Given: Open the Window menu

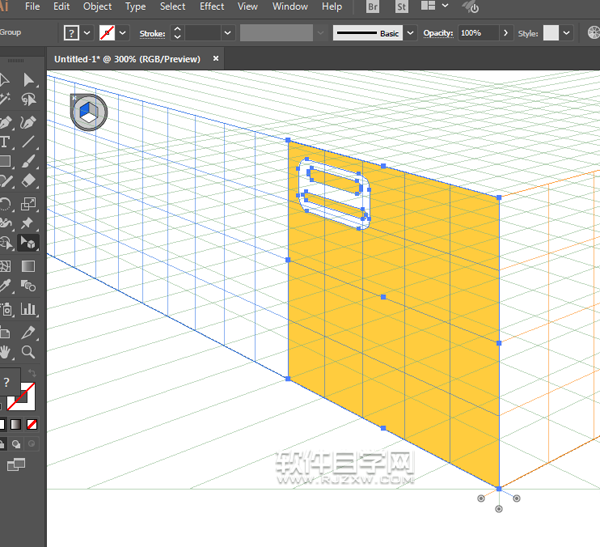Looking at the screenshot, I should coord(290,7).
